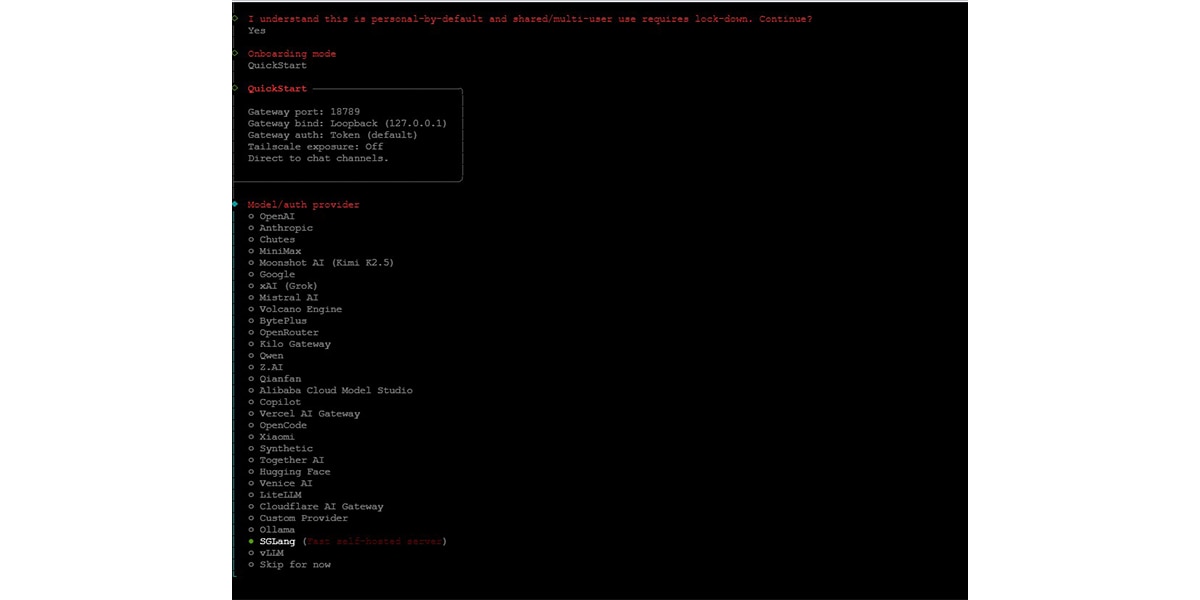Image resolution: width=1200 pixels, height=600 pixels.
Task: Select Qwen as the model provider
Action: click(x=270, y=355)
